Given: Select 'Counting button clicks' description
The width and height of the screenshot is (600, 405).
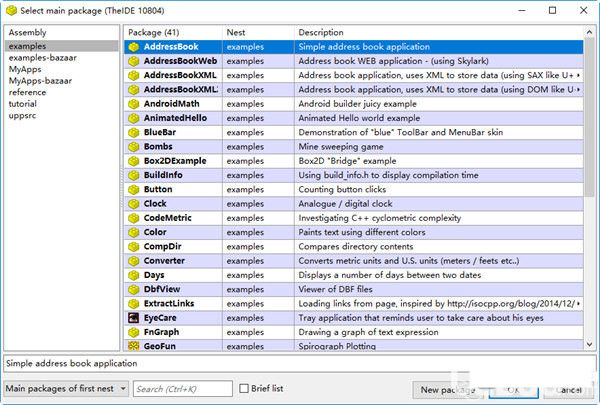Looking at the screenshot, I should pyautogui.click(x=342, y=189).
